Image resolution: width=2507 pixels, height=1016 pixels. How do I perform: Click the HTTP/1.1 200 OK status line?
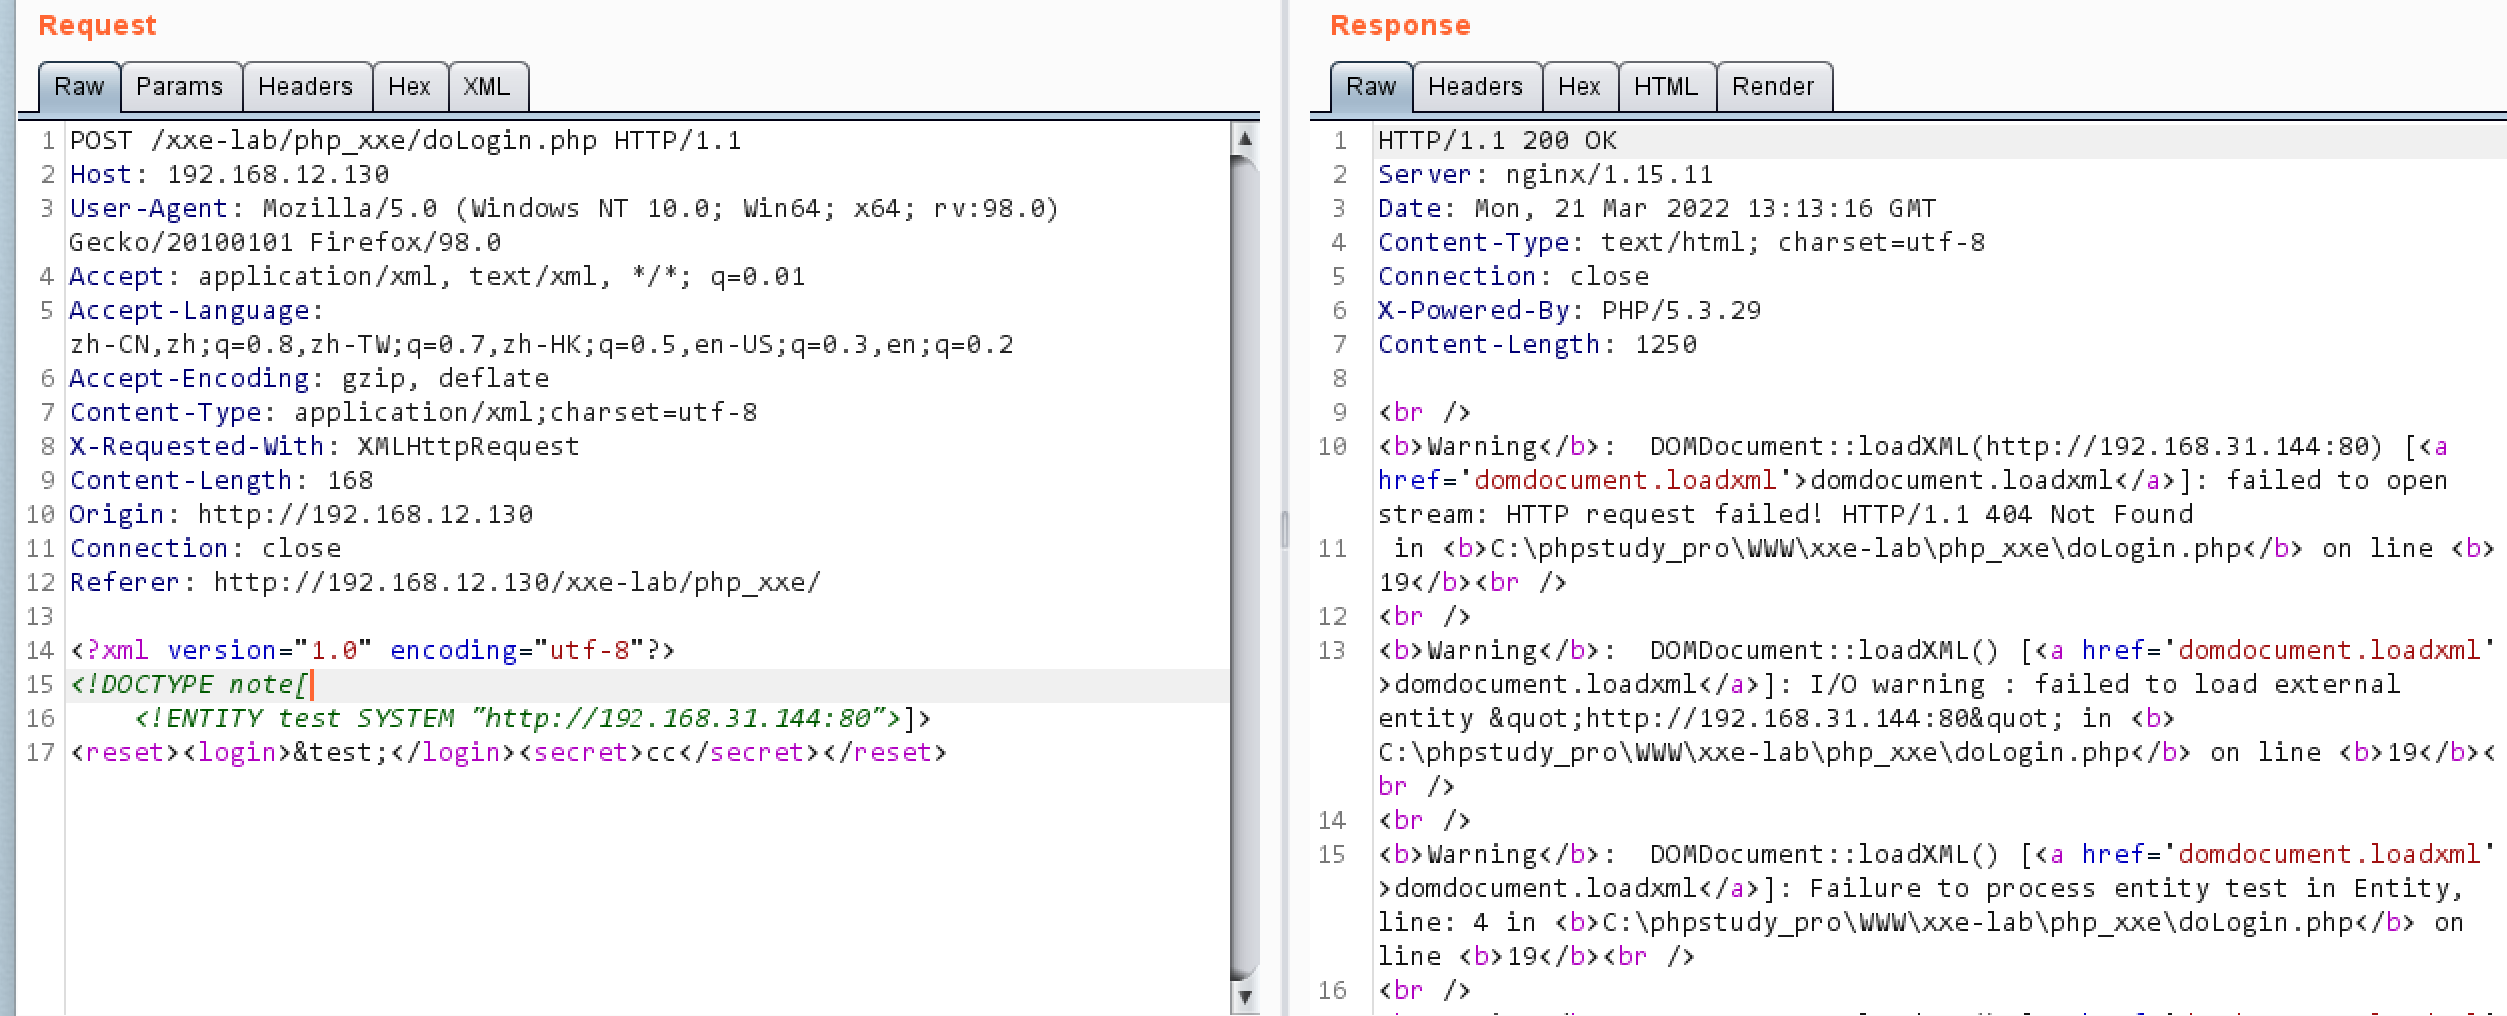[x=1498, y=140]
